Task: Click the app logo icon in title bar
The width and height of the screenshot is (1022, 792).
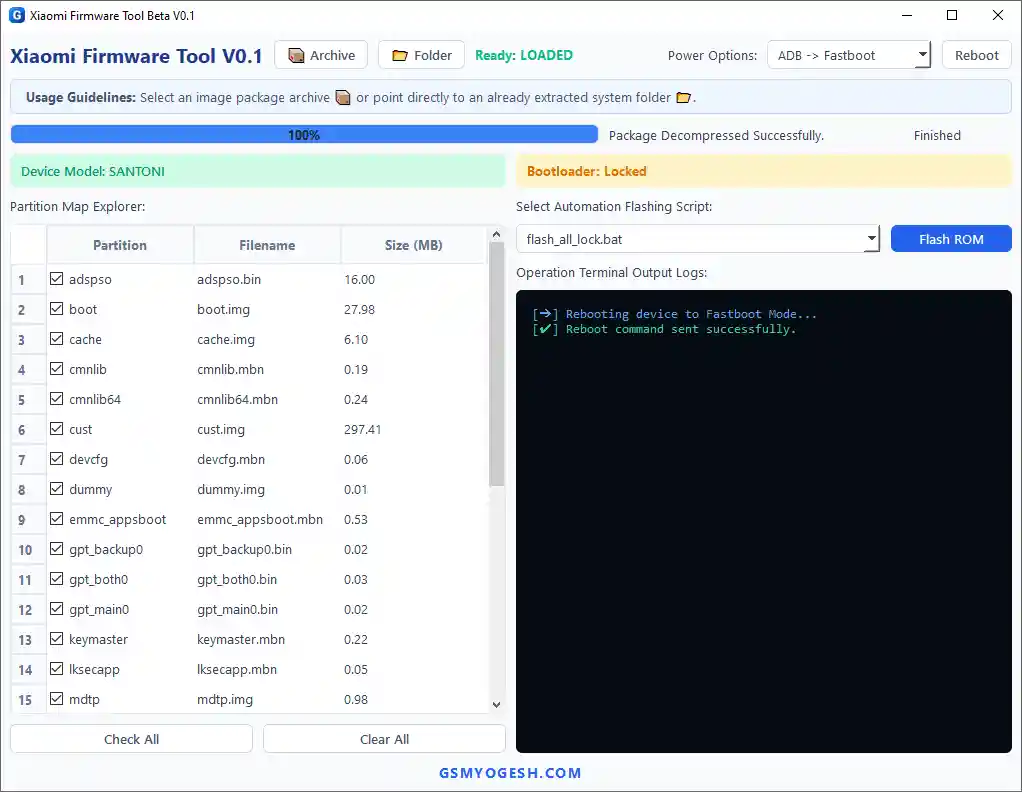Action: click(x=17, y=15)
